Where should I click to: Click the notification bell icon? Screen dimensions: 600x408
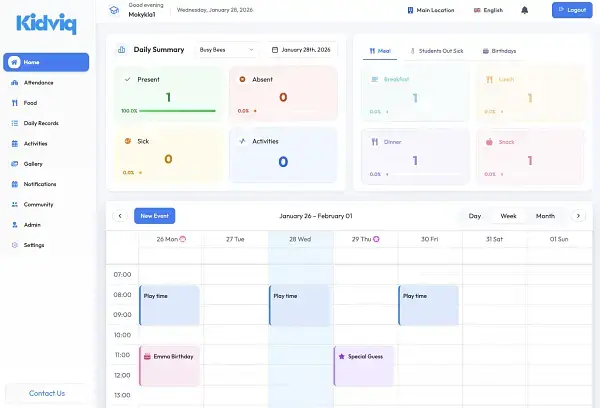click(525, 10)
